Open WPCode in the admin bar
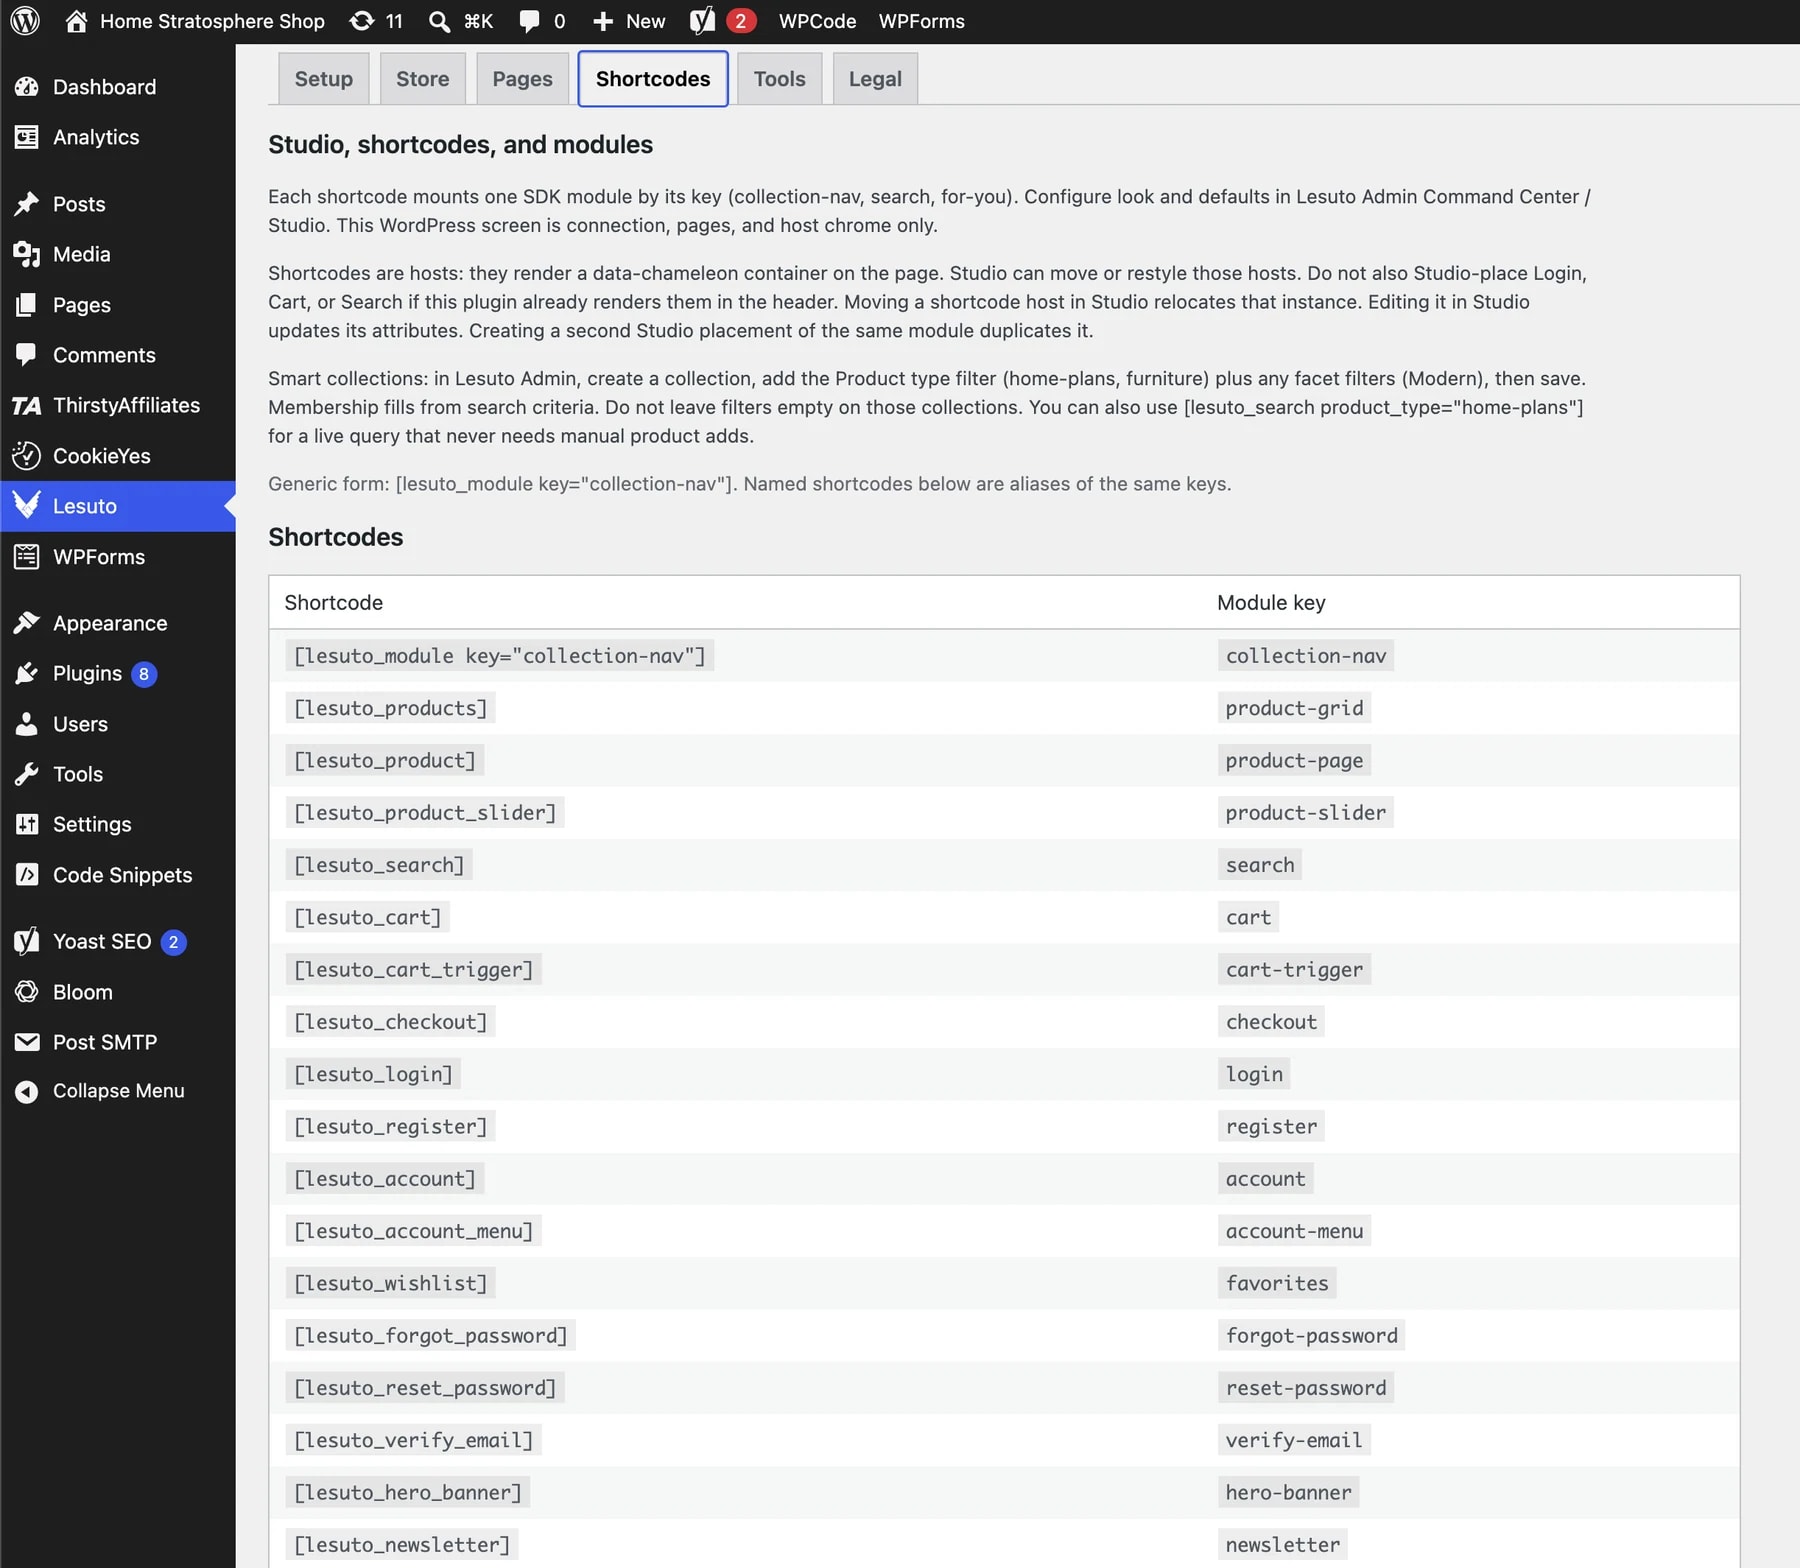Viewport: 1800px width, 1568px height. [817, 21]
